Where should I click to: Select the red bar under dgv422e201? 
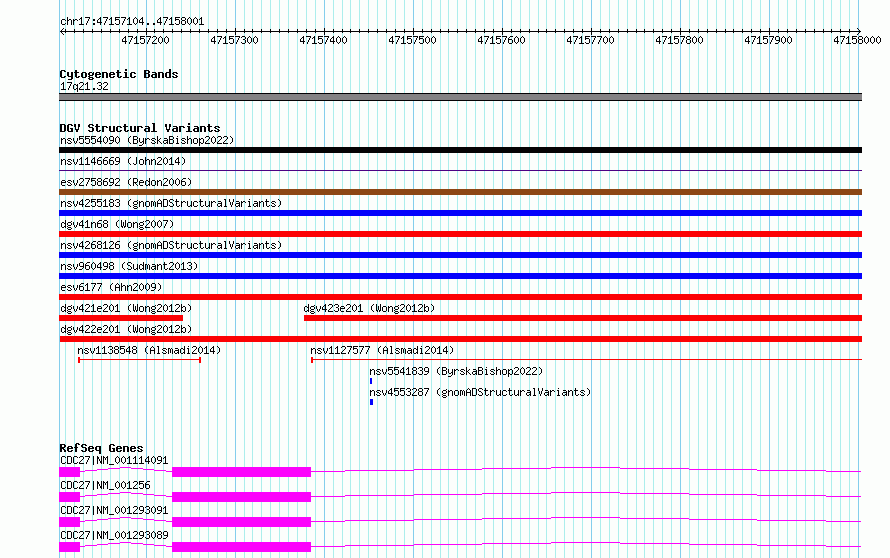[460, 339]
